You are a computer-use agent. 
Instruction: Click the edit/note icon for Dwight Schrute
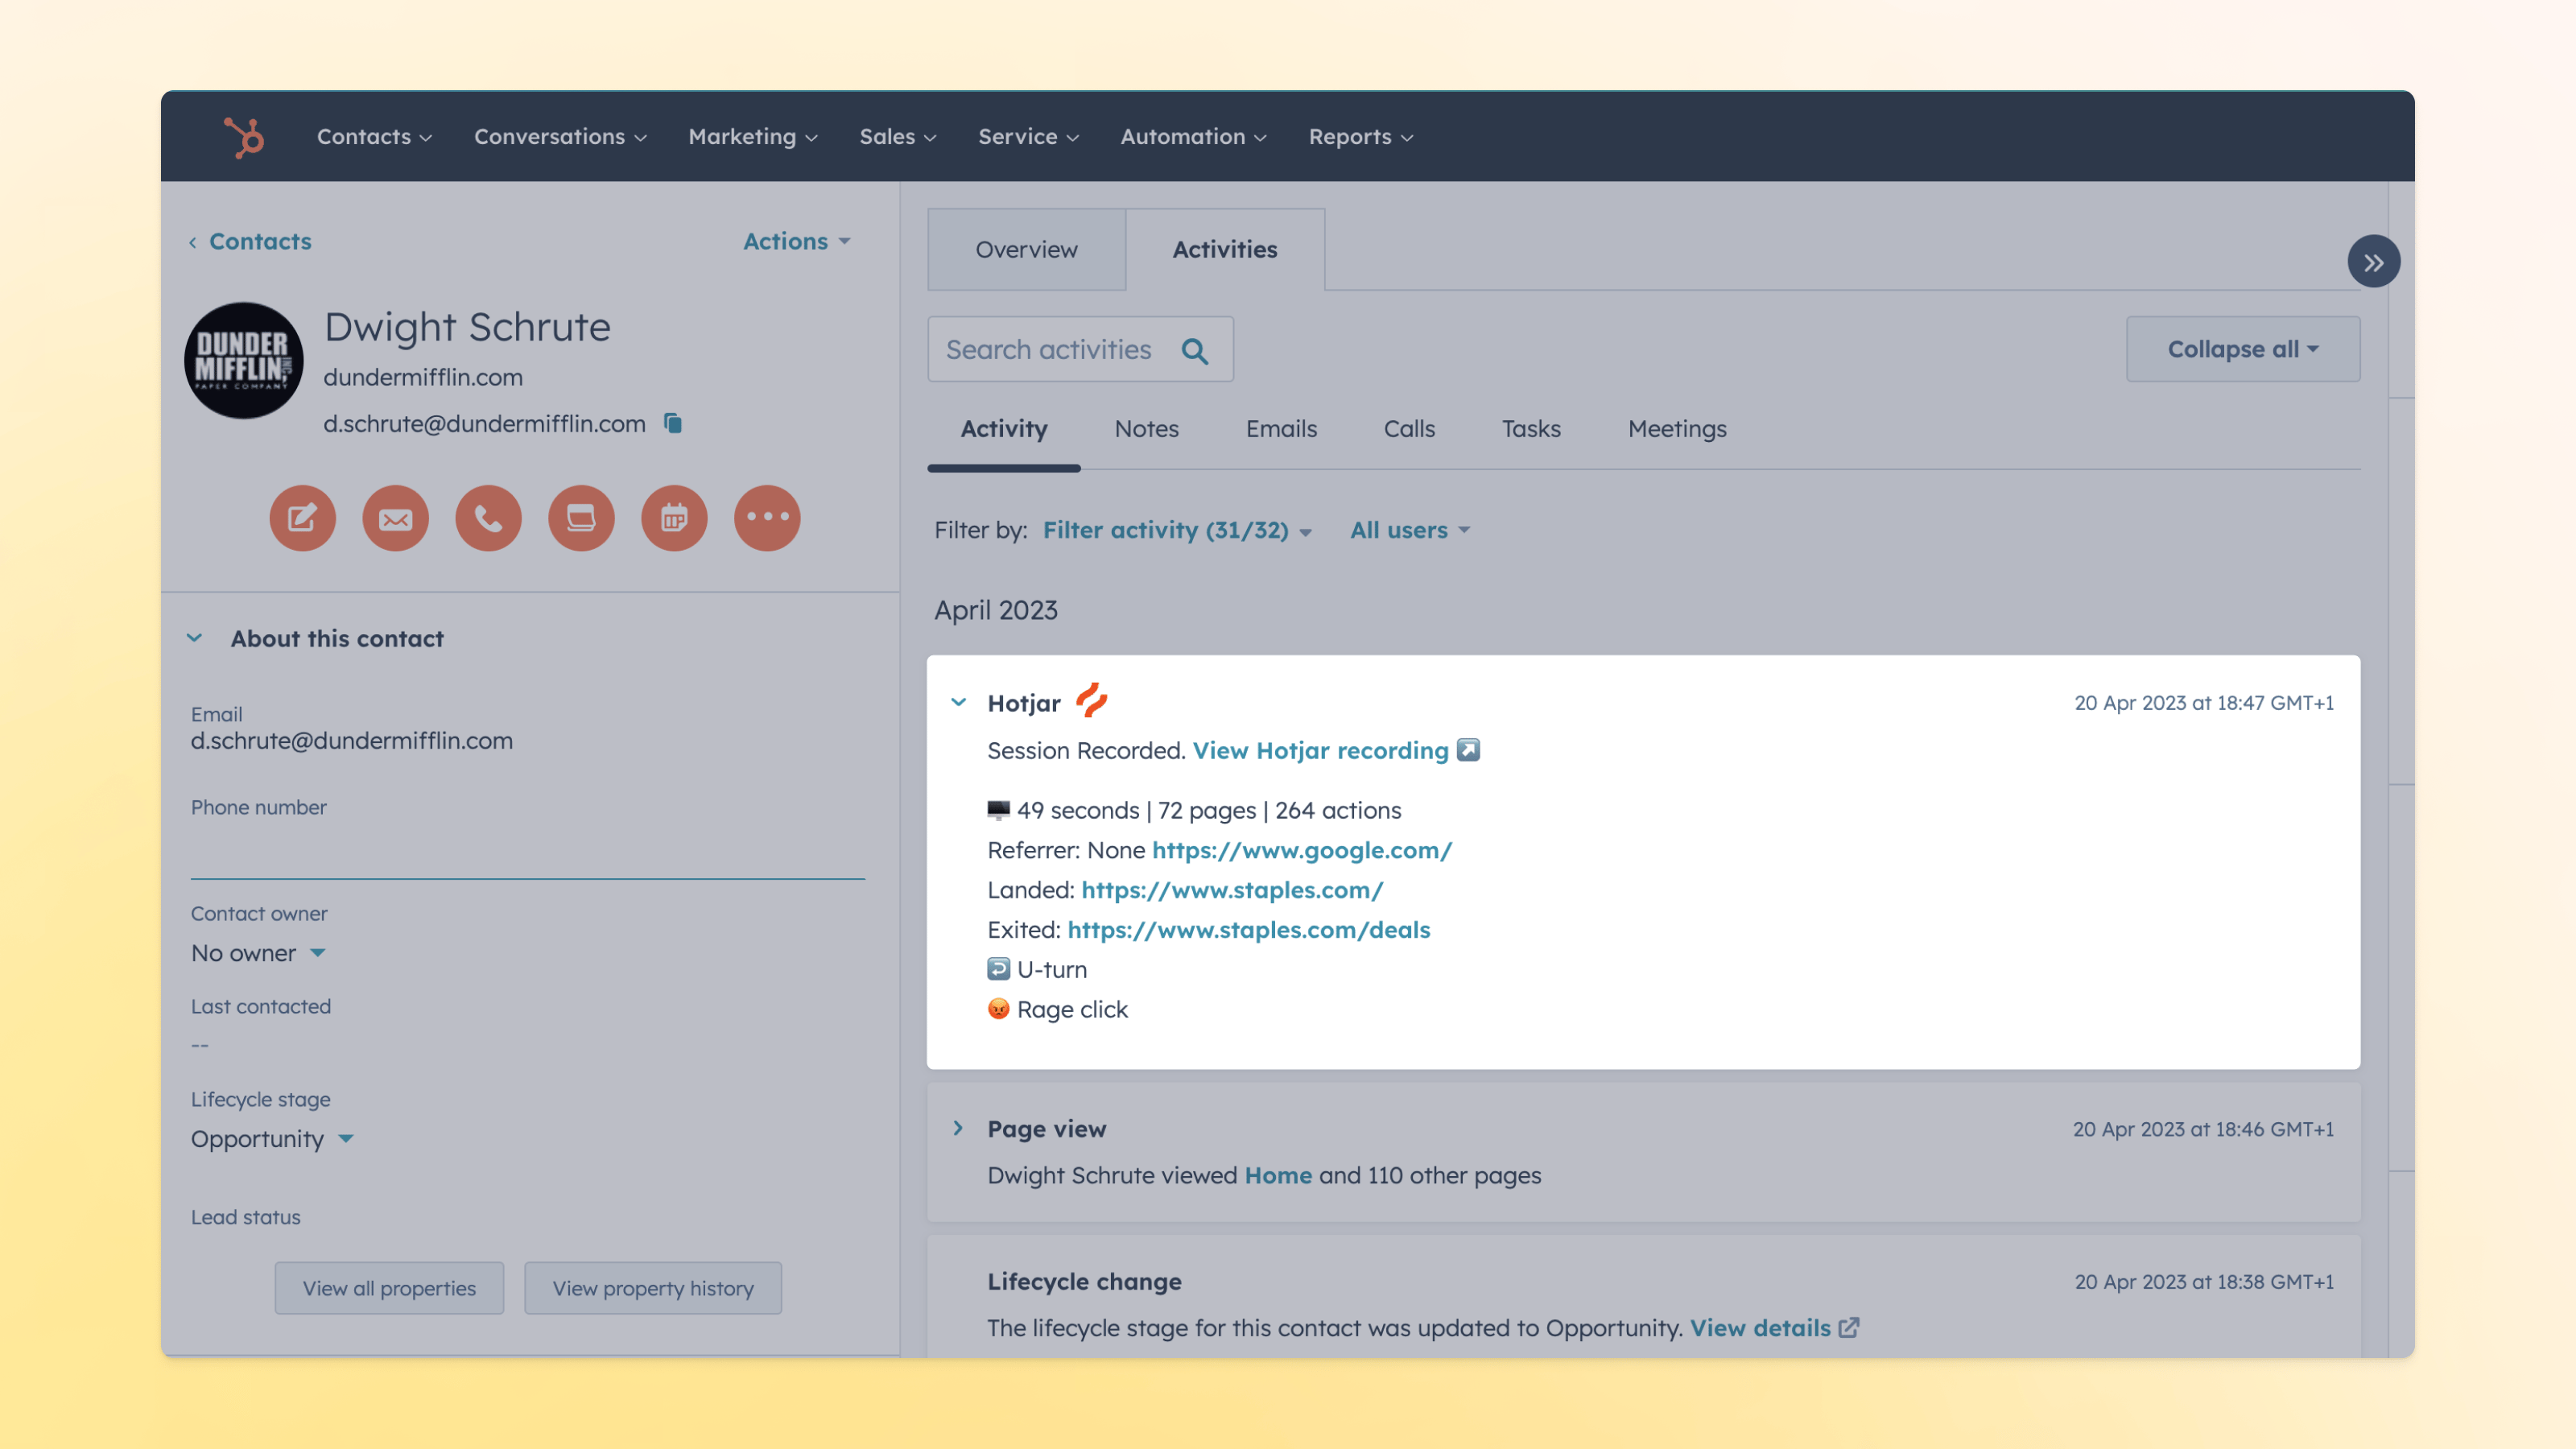(303, 517)
